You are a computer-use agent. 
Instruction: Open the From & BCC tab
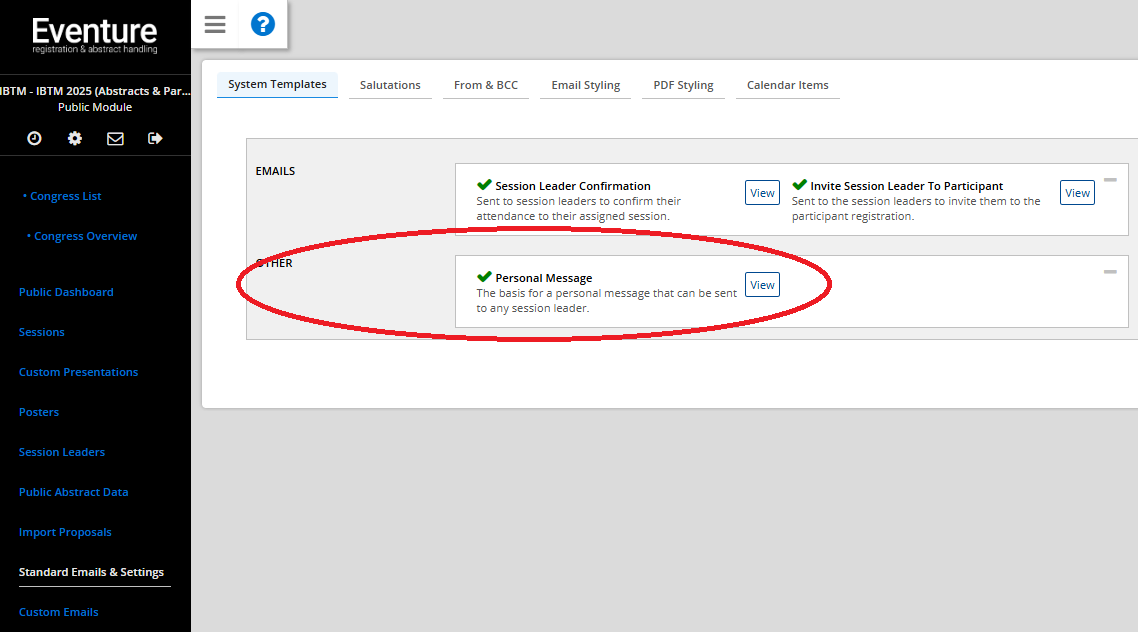(486, 85)
